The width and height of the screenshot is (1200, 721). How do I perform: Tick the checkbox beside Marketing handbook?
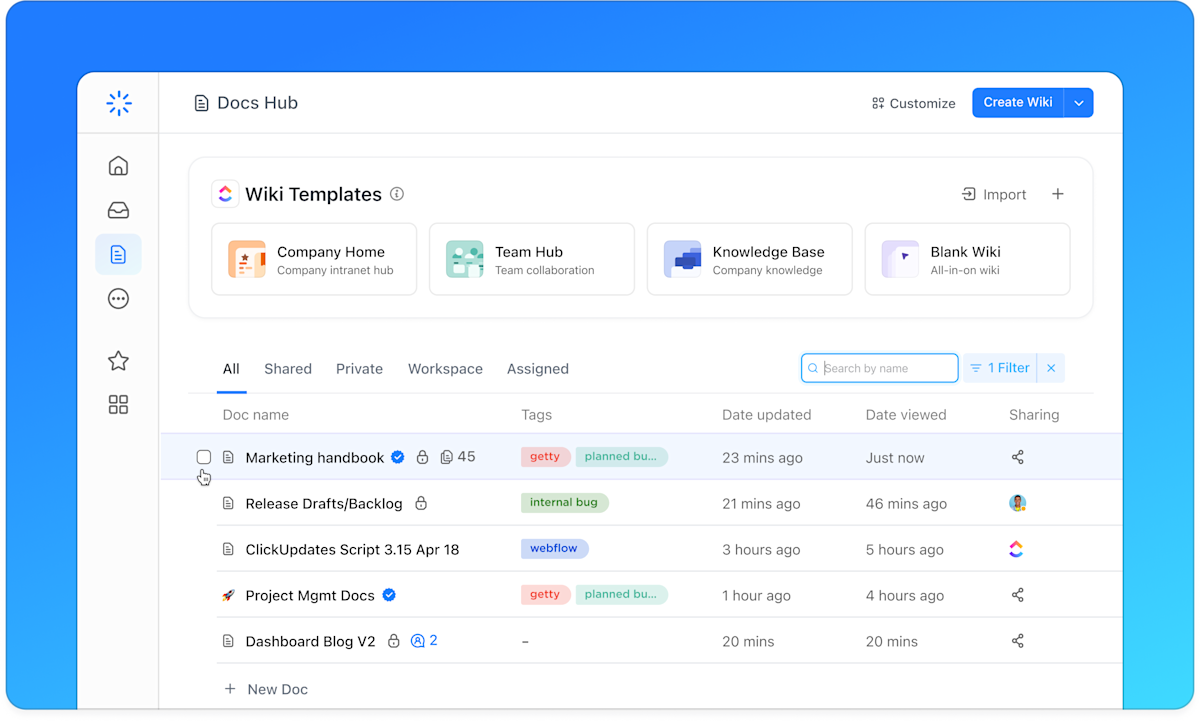(x=204, y=456)
